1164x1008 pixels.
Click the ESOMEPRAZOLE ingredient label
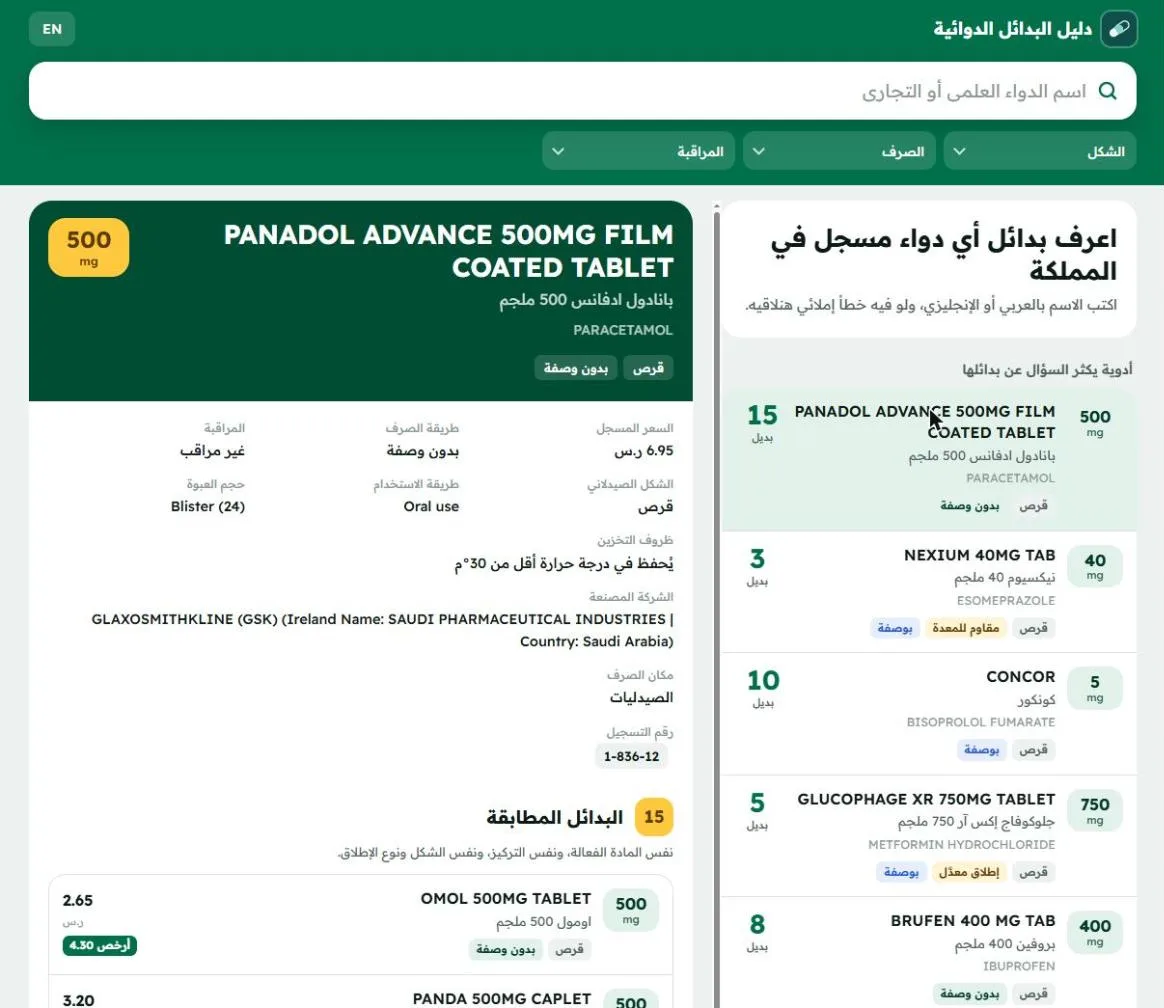1006,600
